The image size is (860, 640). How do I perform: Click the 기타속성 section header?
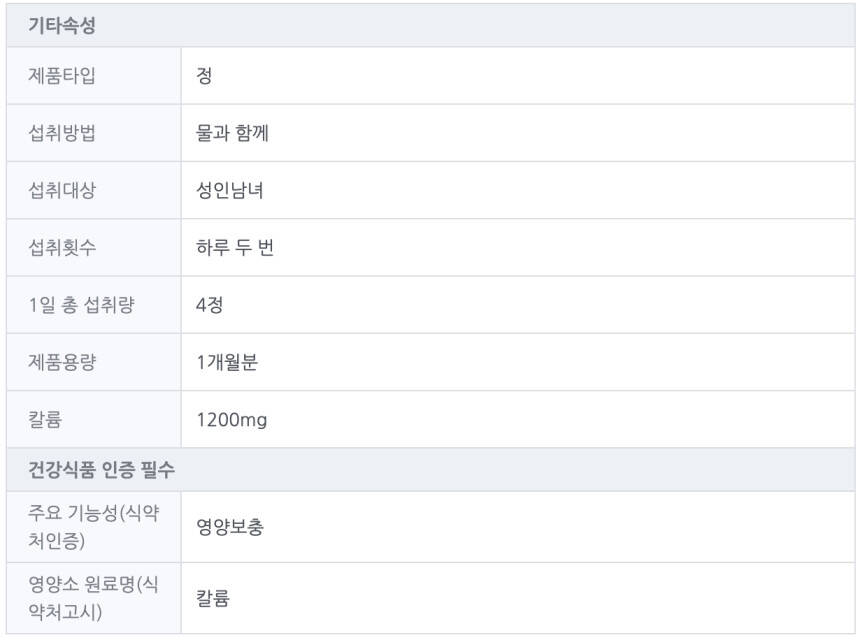click(62, 26)
